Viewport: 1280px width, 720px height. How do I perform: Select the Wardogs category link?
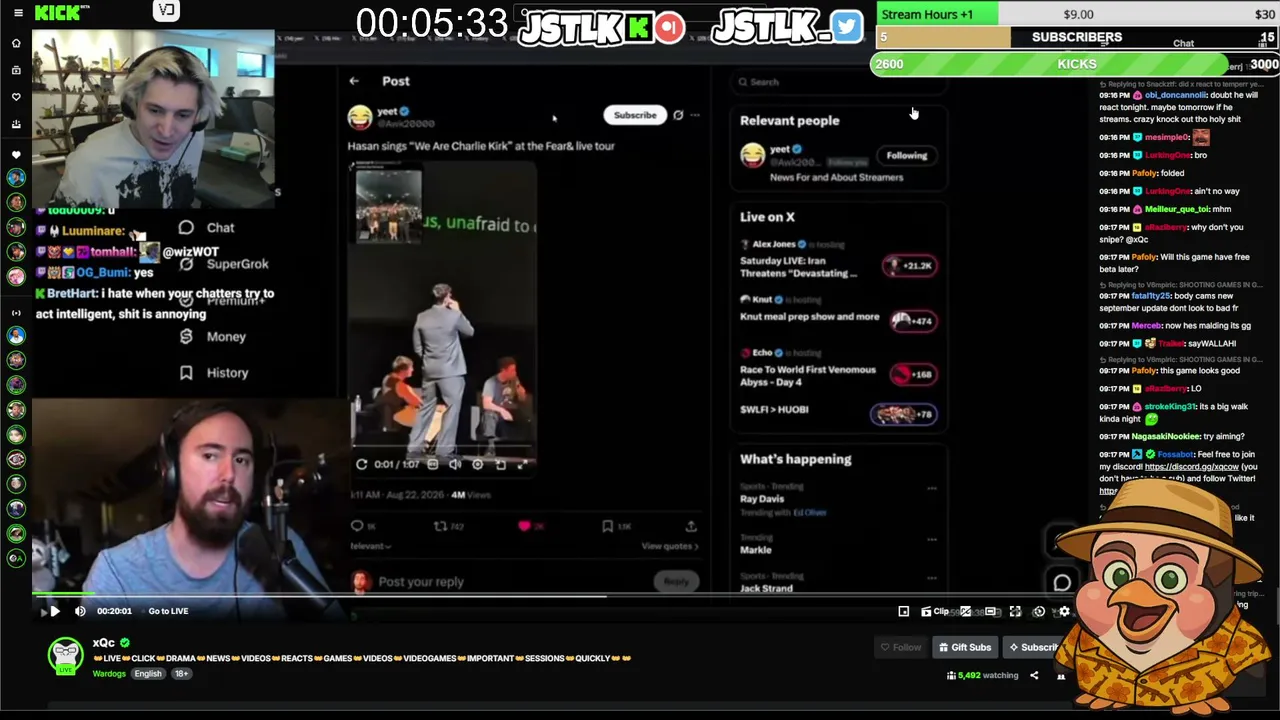[x=109, y=674]
